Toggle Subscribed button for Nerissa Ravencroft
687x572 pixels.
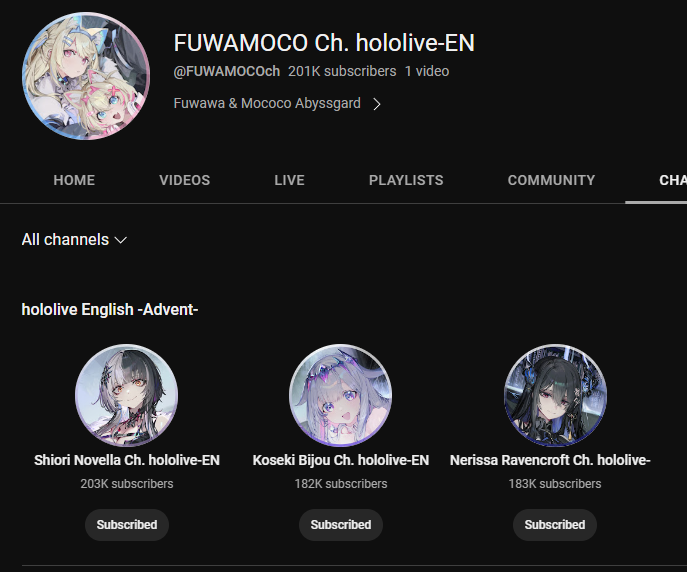[x=555, y=525]
